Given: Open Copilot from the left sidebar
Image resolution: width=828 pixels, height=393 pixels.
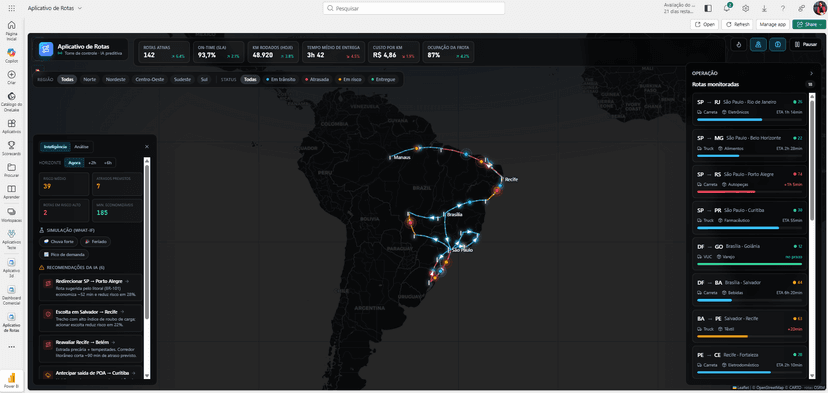Looking at the screenshot, I should 12,55.
